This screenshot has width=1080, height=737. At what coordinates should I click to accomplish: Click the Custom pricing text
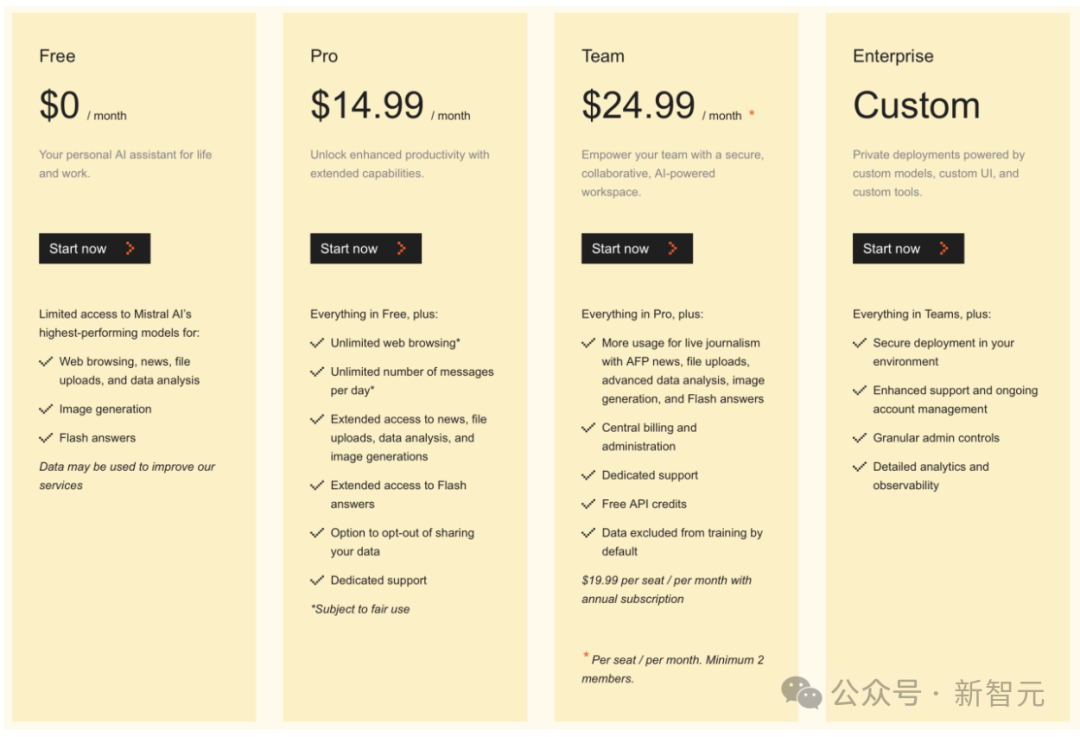click(917, 105)
